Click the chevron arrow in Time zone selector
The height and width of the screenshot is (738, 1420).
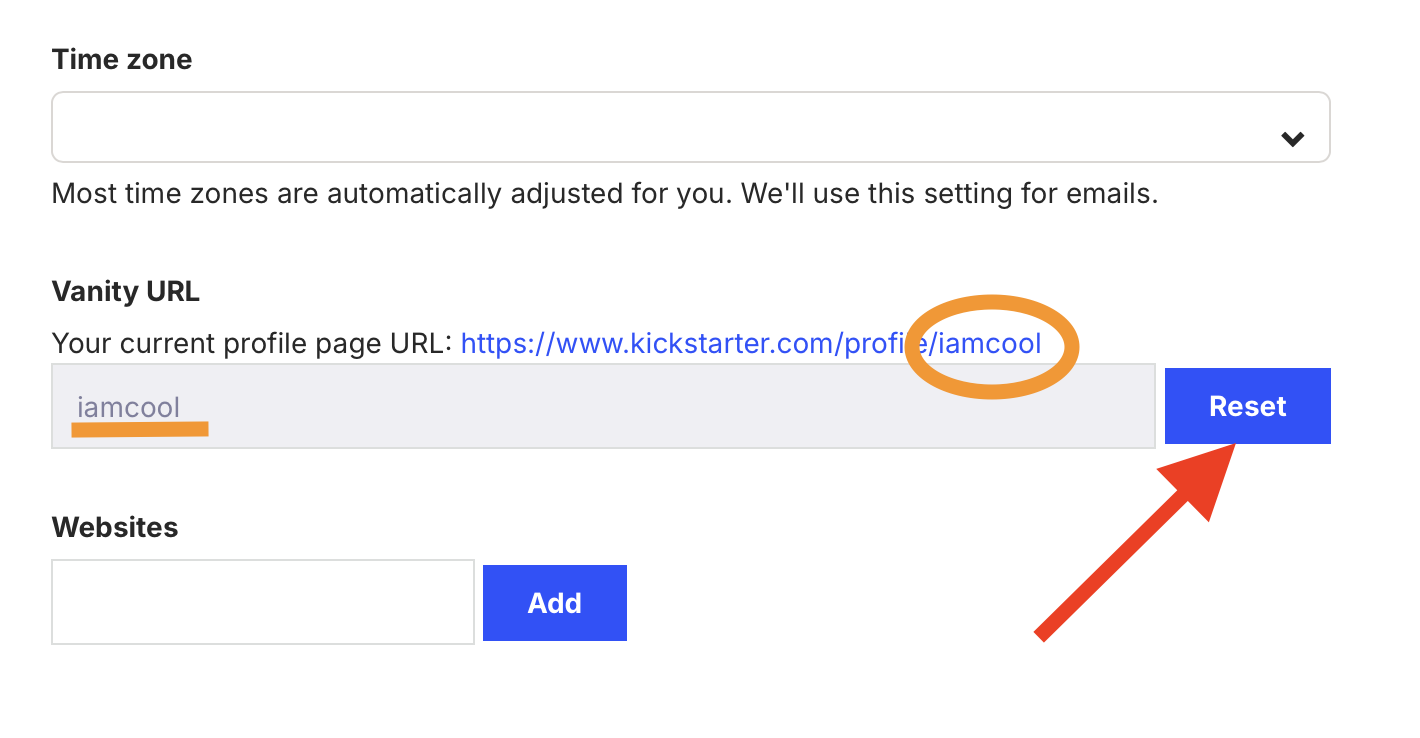click(1293, 139)
